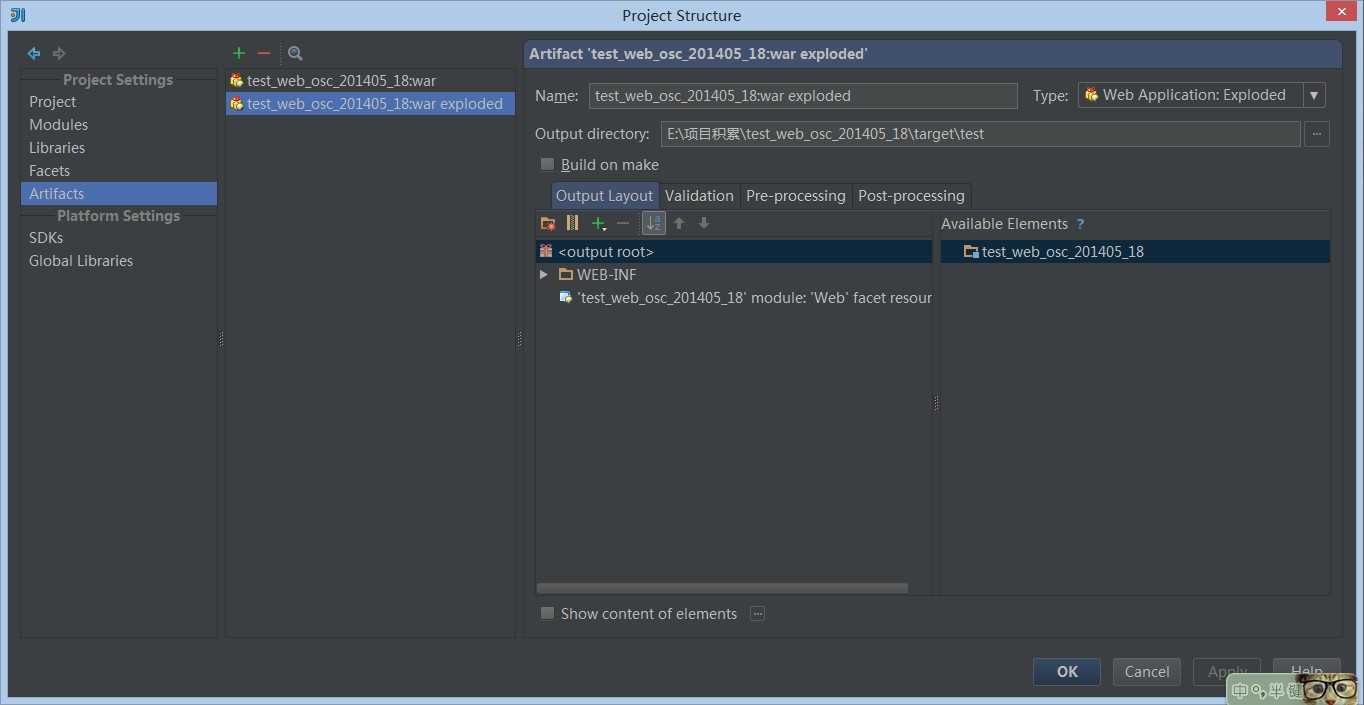Move selected element down with arrow icon

(704, 223)
